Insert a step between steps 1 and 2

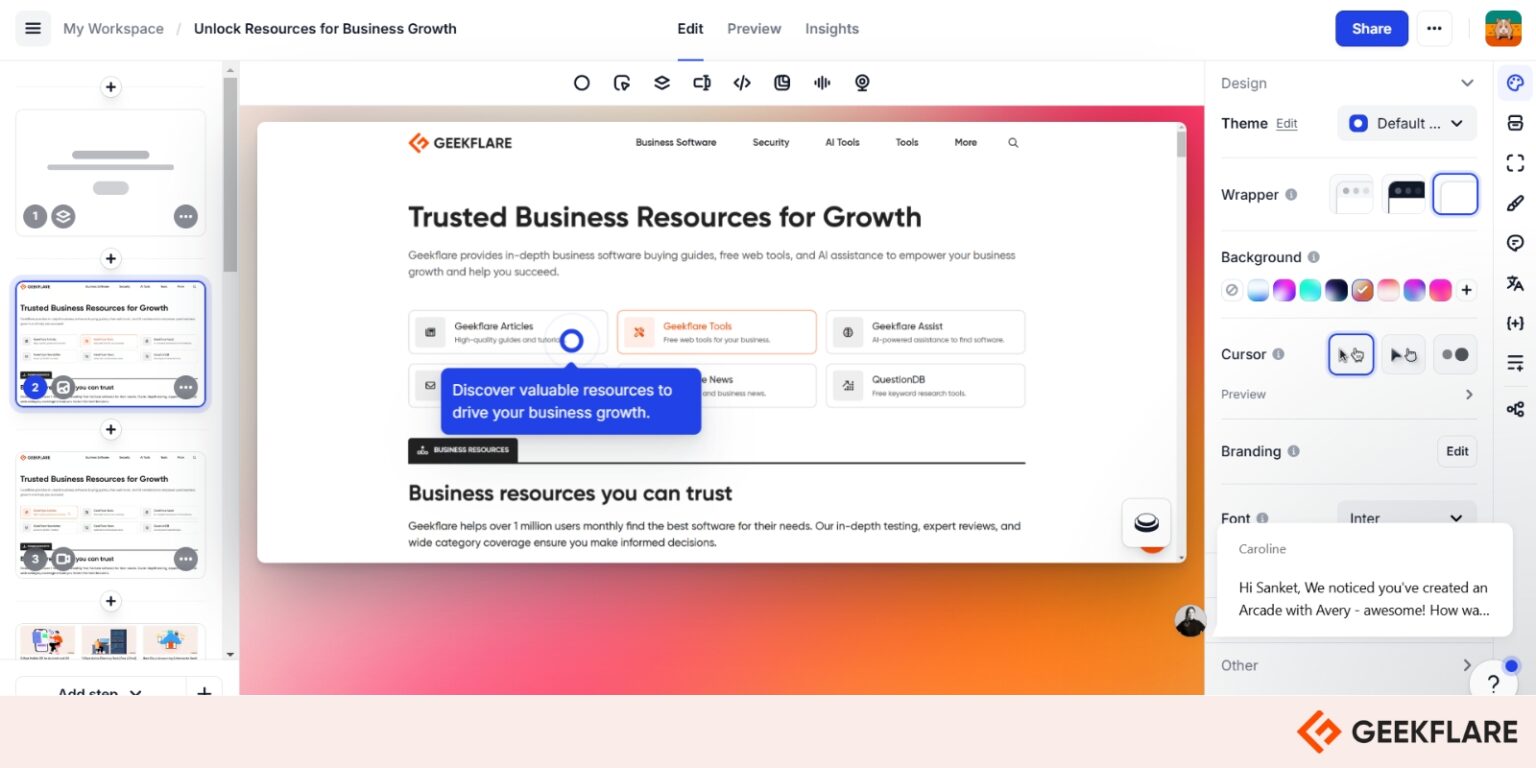point(111,259)
